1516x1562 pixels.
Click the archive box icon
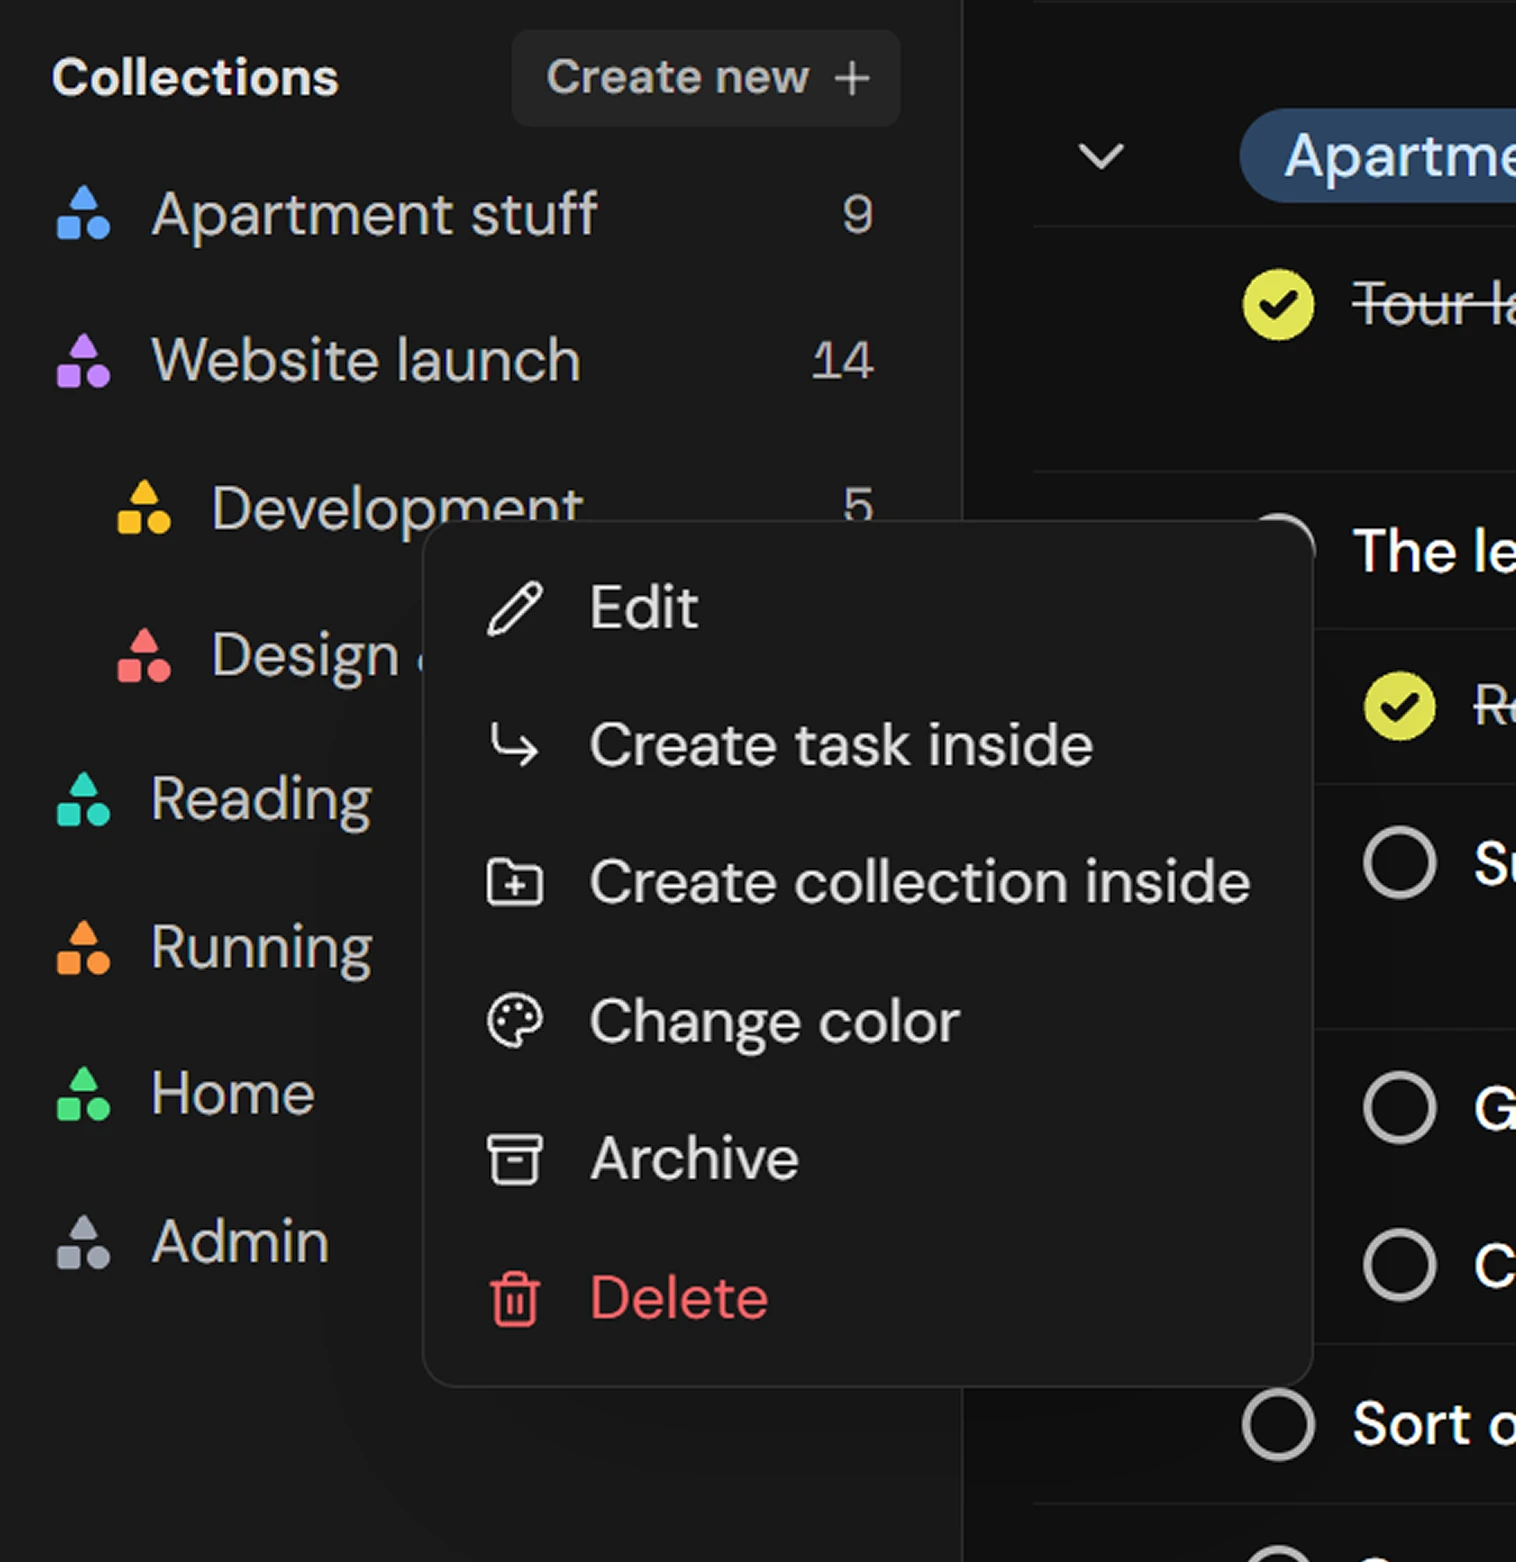pos(515,1159)
